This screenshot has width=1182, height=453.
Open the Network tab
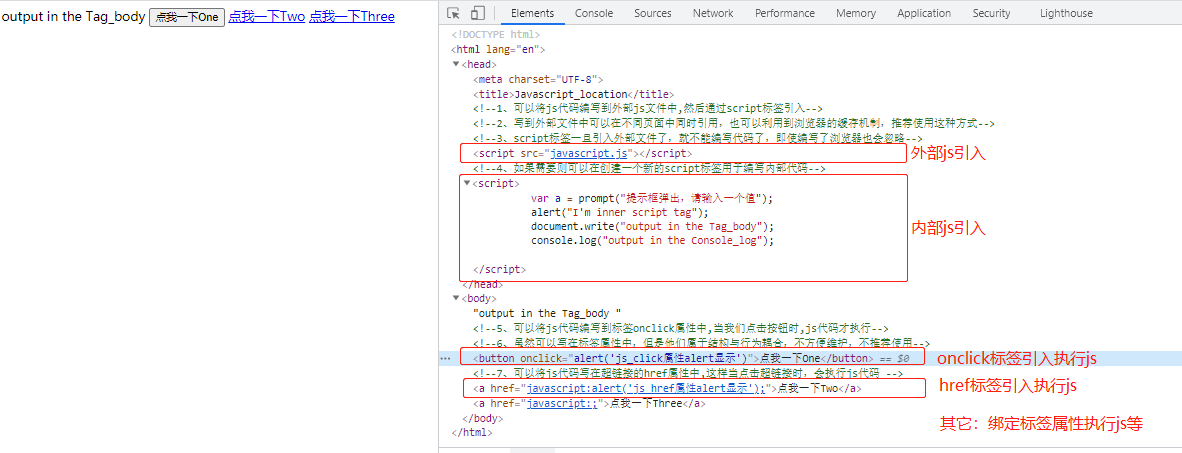point(713,13)
